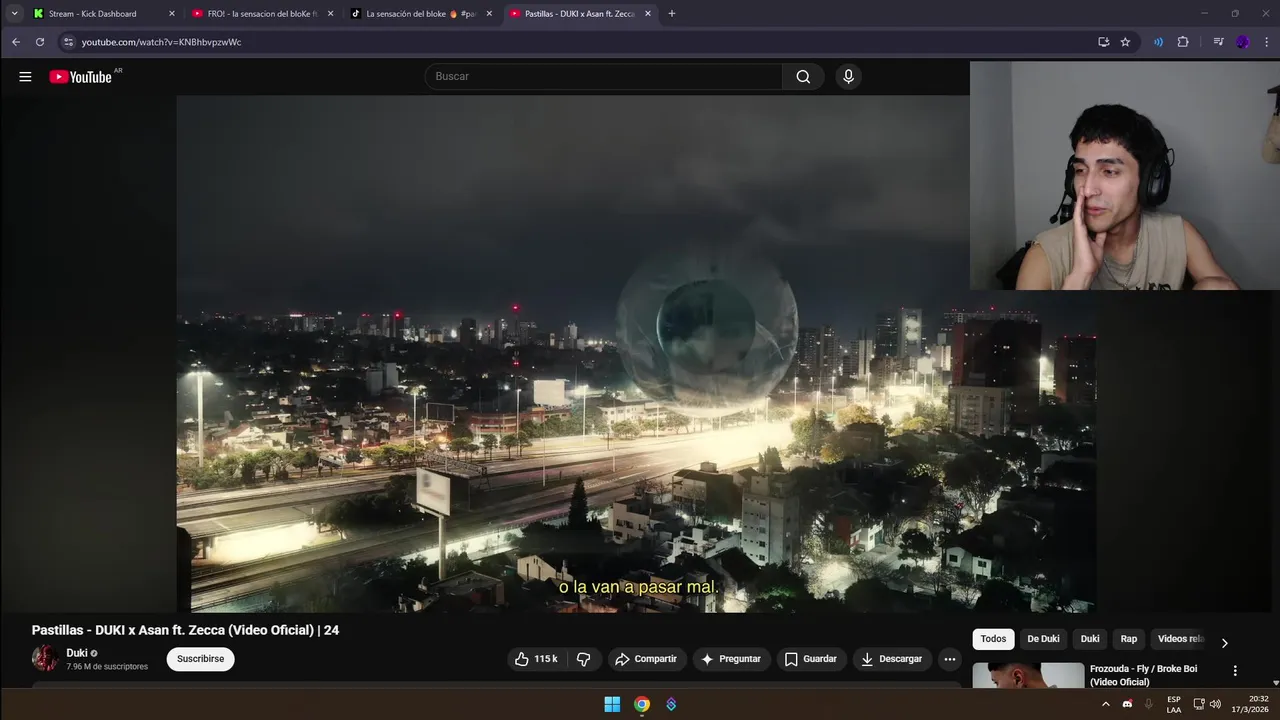Switch to Stream - Kick Dashboard tab

coord(92,14)
